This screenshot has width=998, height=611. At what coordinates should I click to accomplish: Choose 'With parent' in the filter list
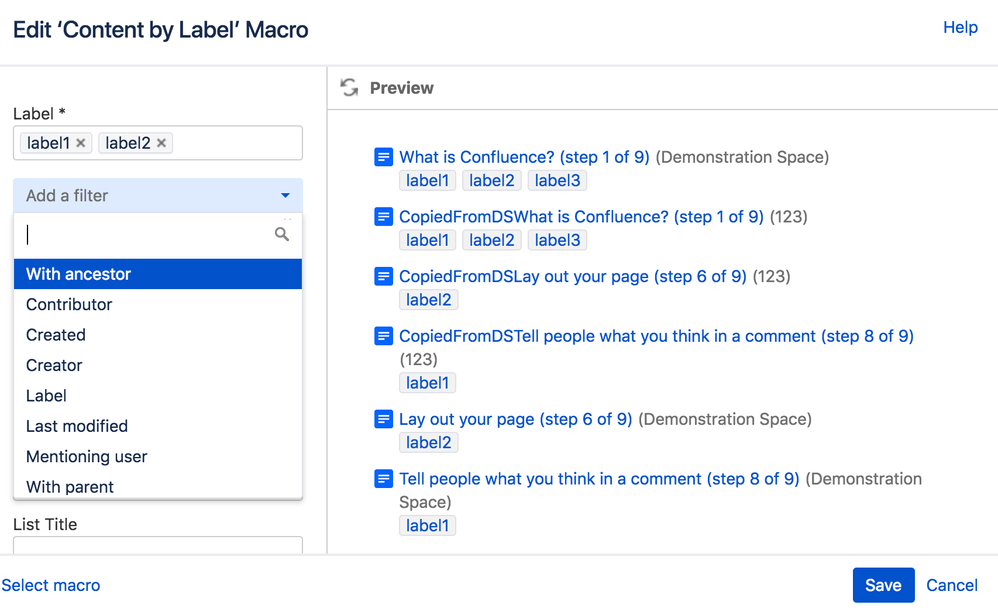70,487
